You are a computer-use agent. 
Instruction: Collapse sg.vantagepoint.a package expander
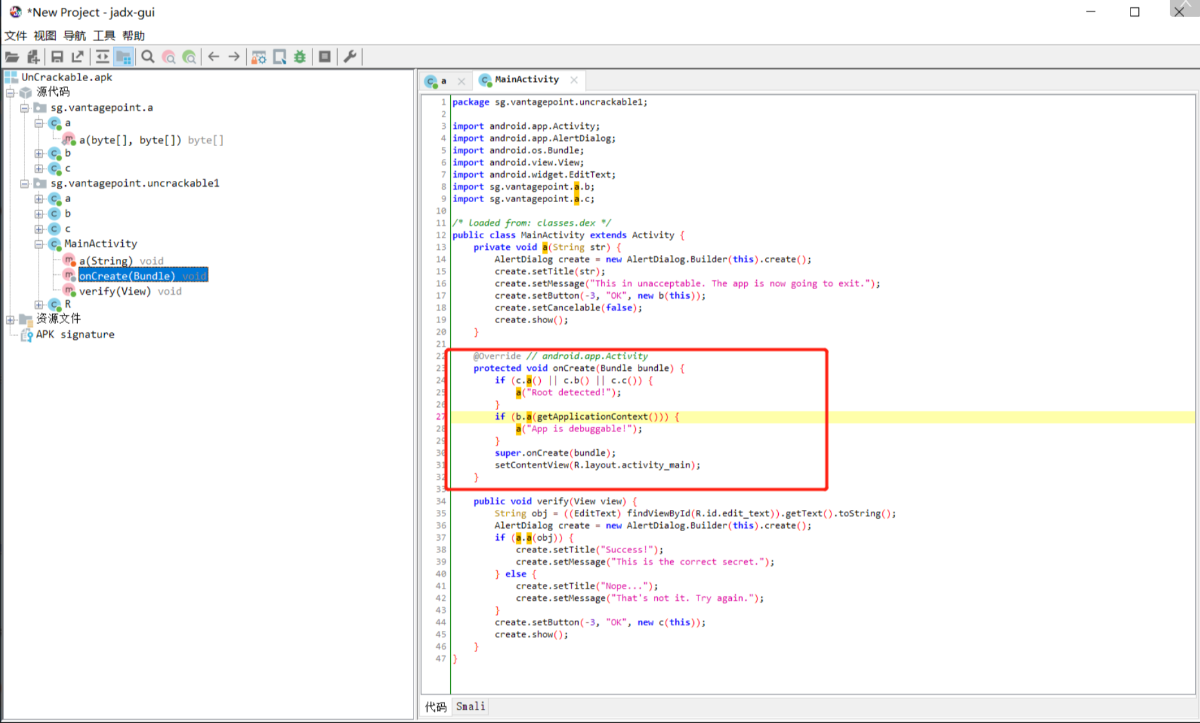(24, 107)
